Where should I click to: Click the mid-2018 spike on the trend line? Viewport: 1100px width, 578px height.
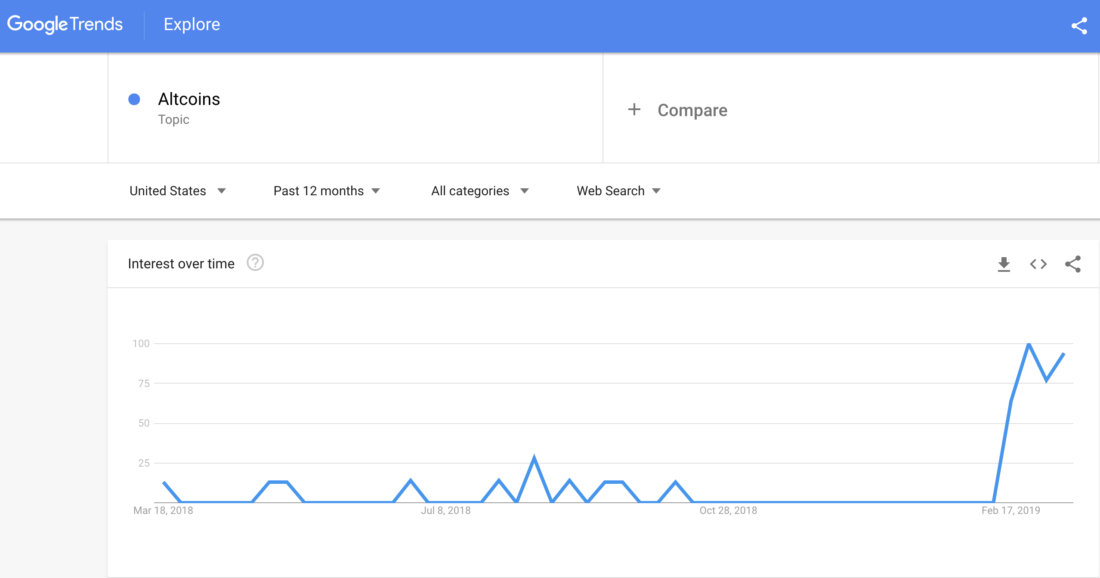(535, 455)
